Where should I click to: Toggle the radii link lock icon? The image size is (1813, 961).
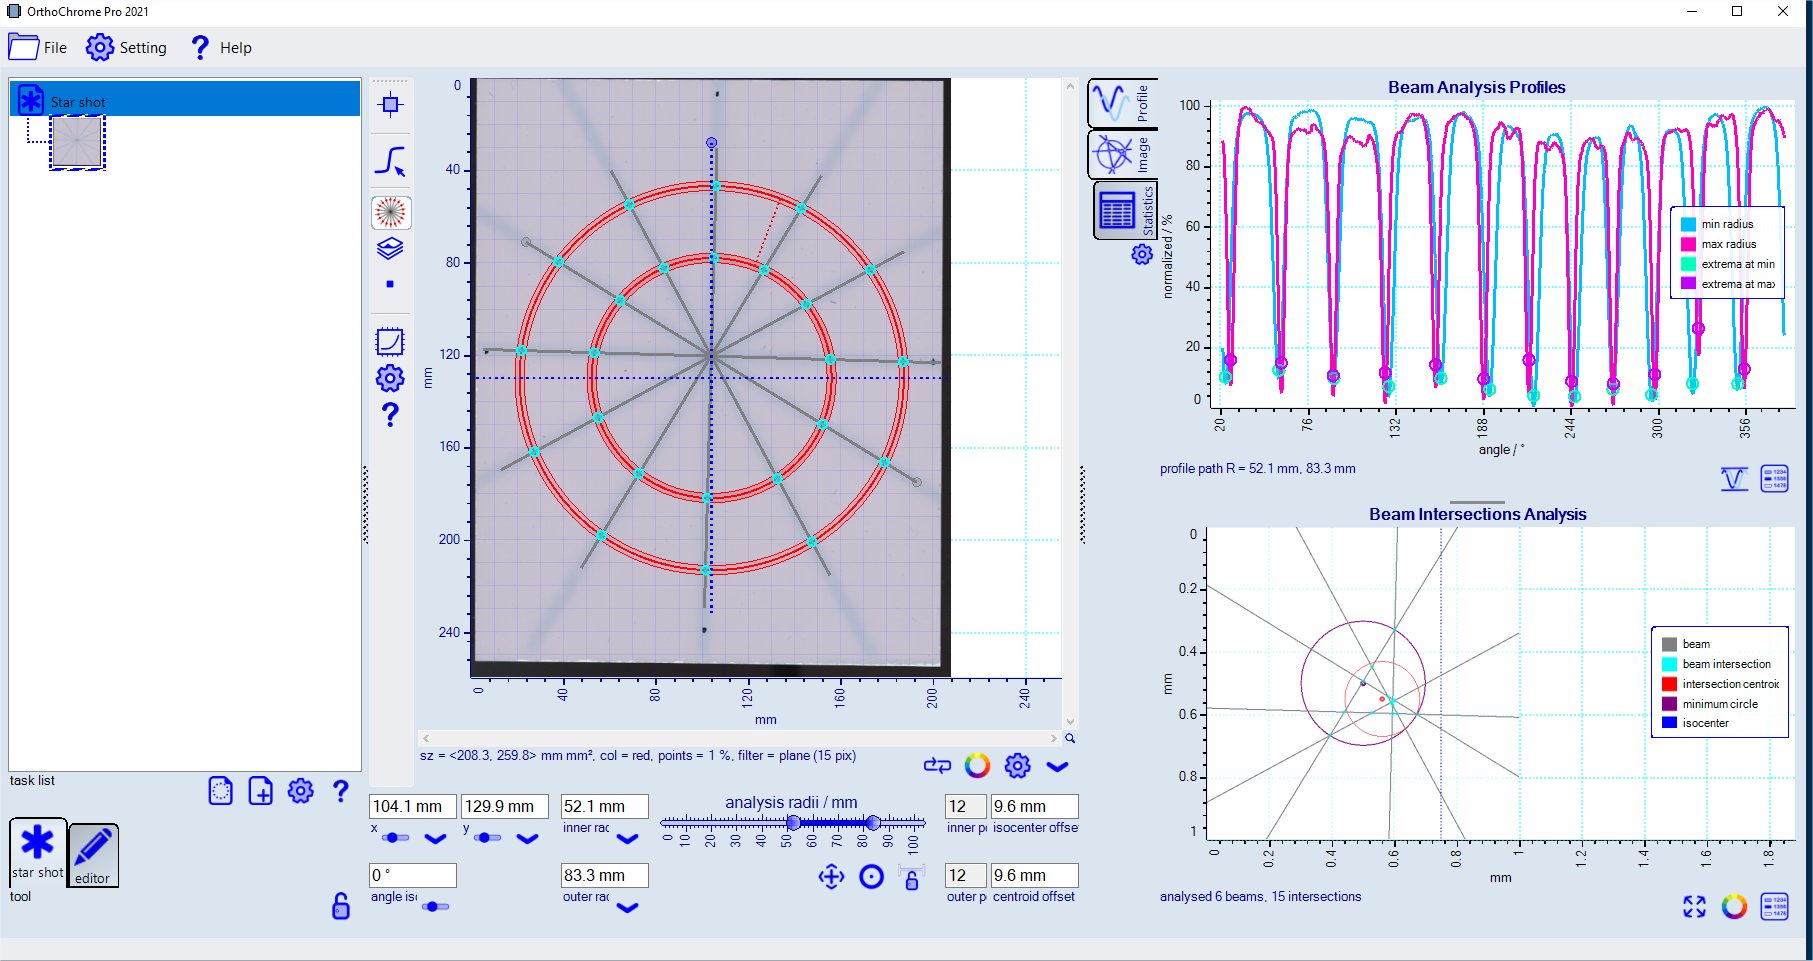[911, 878]
